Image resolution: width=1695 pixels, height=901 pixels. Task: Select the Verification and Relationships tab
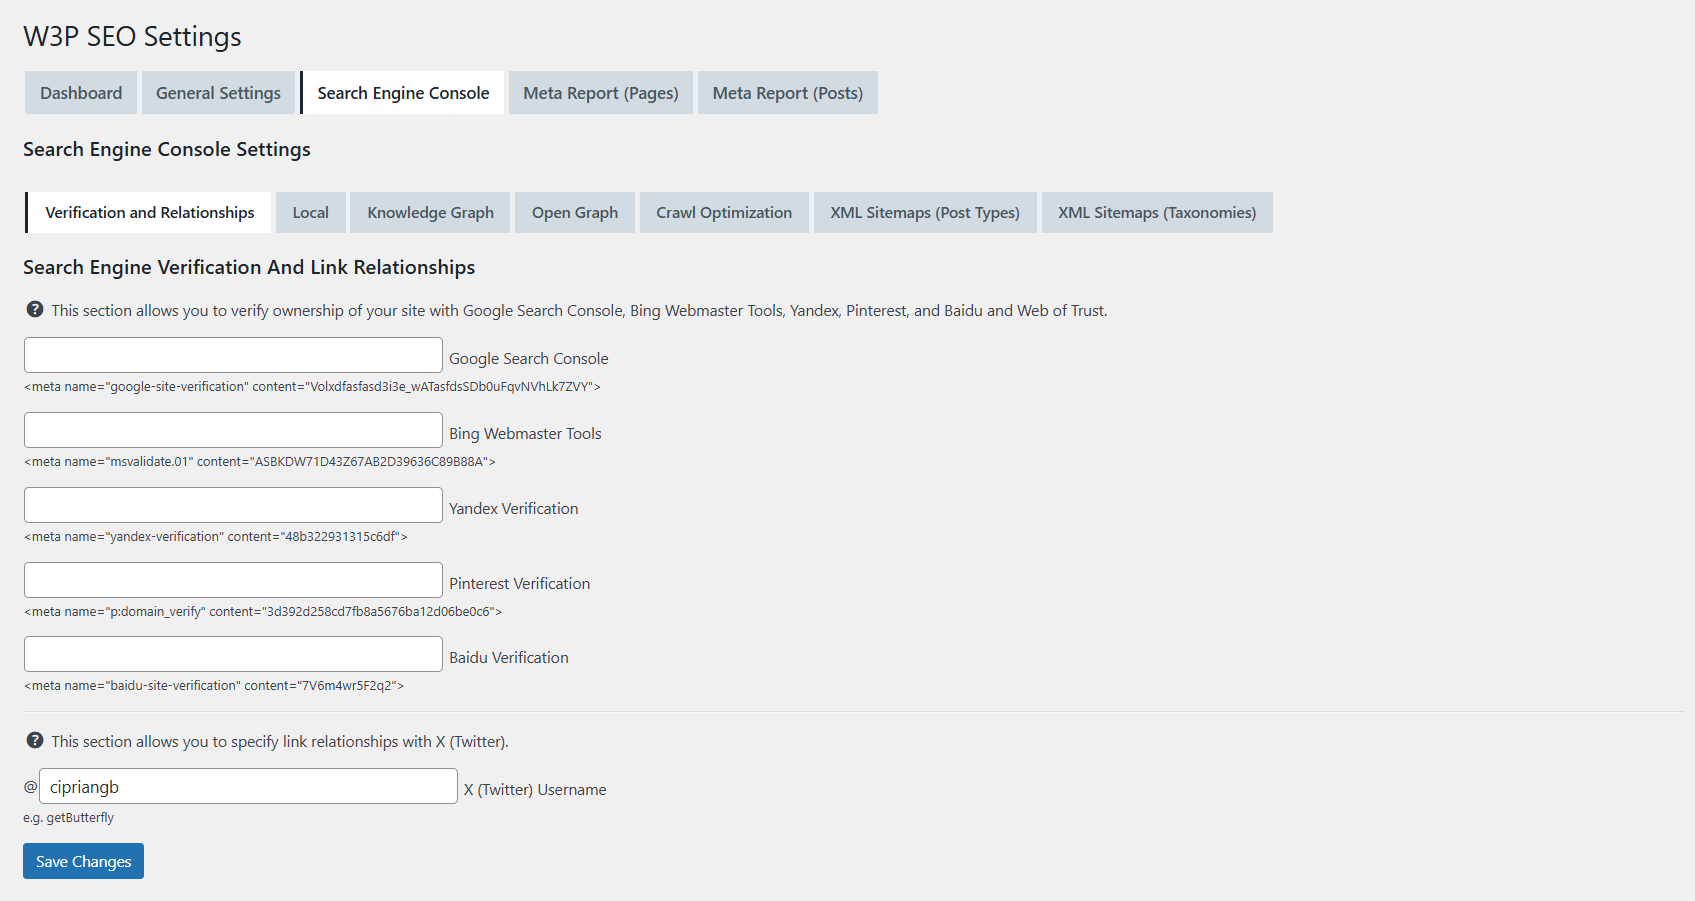[148, 212]
